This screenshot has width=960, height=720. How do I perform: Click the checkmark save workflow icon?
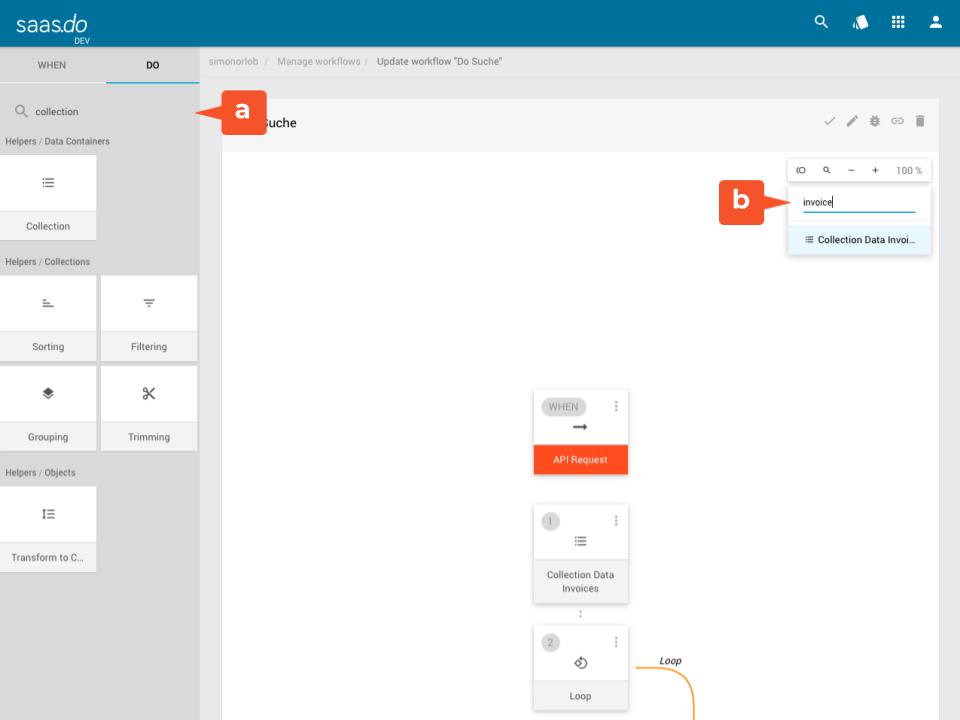[x=829, y=121]
